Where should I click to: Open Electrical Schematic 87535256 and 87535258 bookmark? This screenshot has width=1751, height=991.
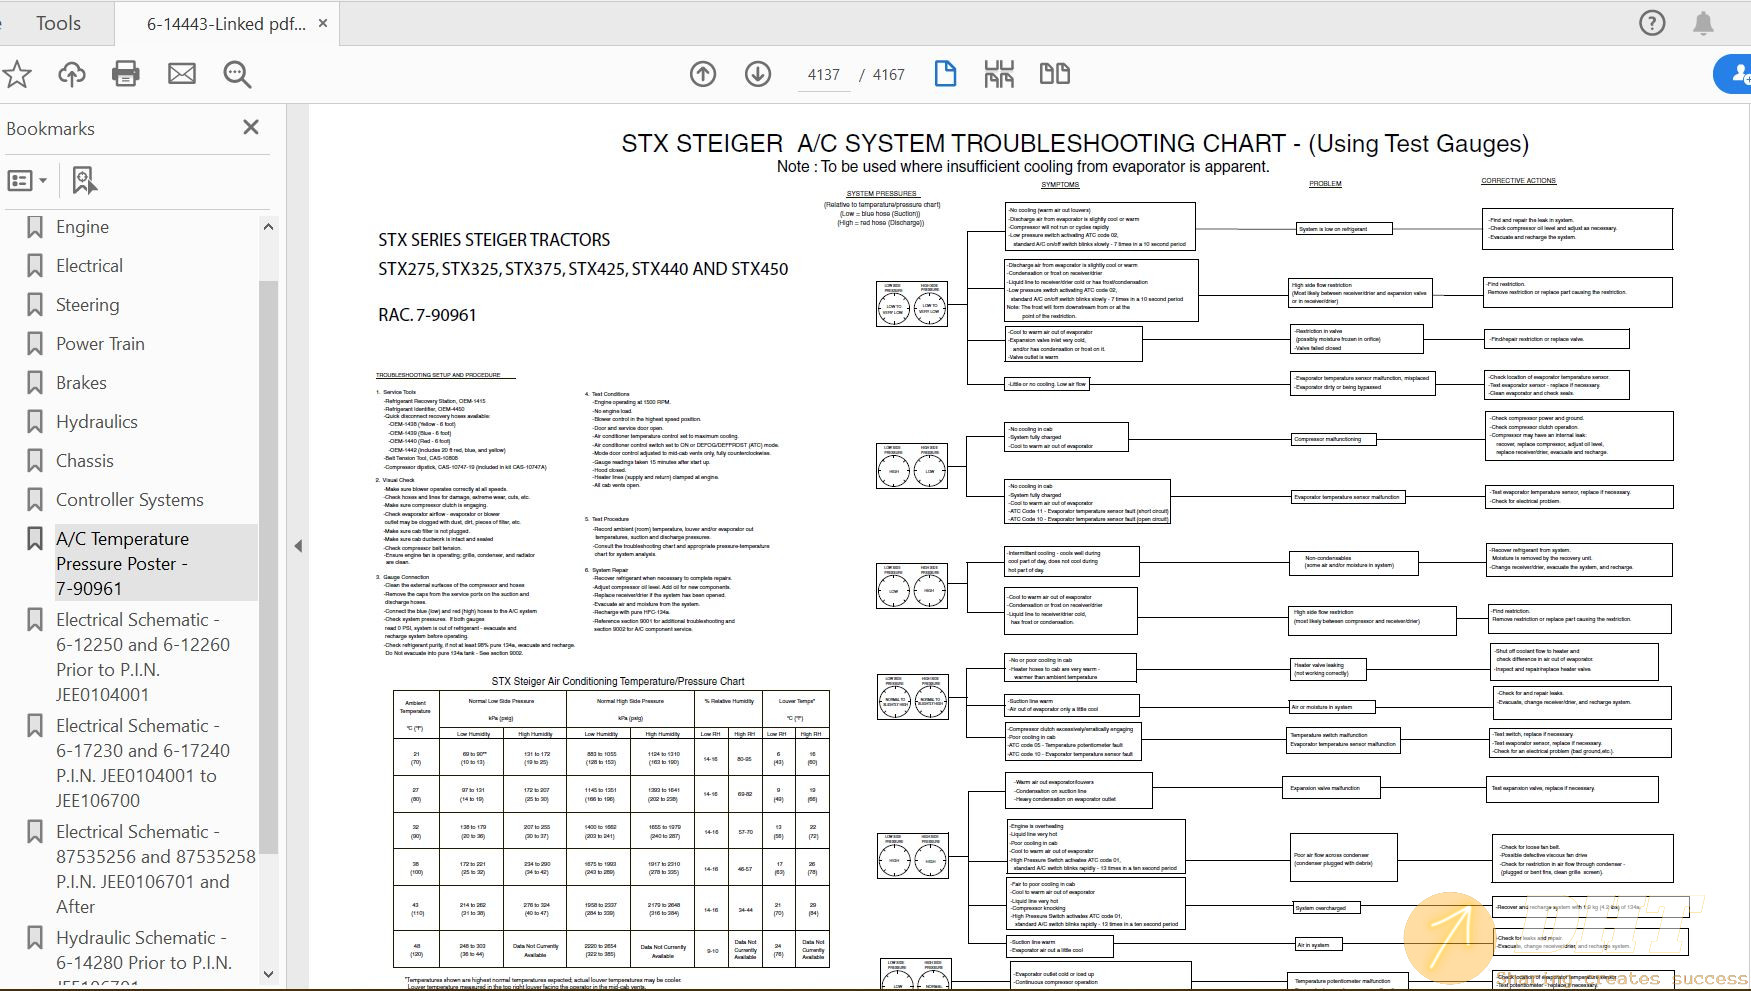156,869
